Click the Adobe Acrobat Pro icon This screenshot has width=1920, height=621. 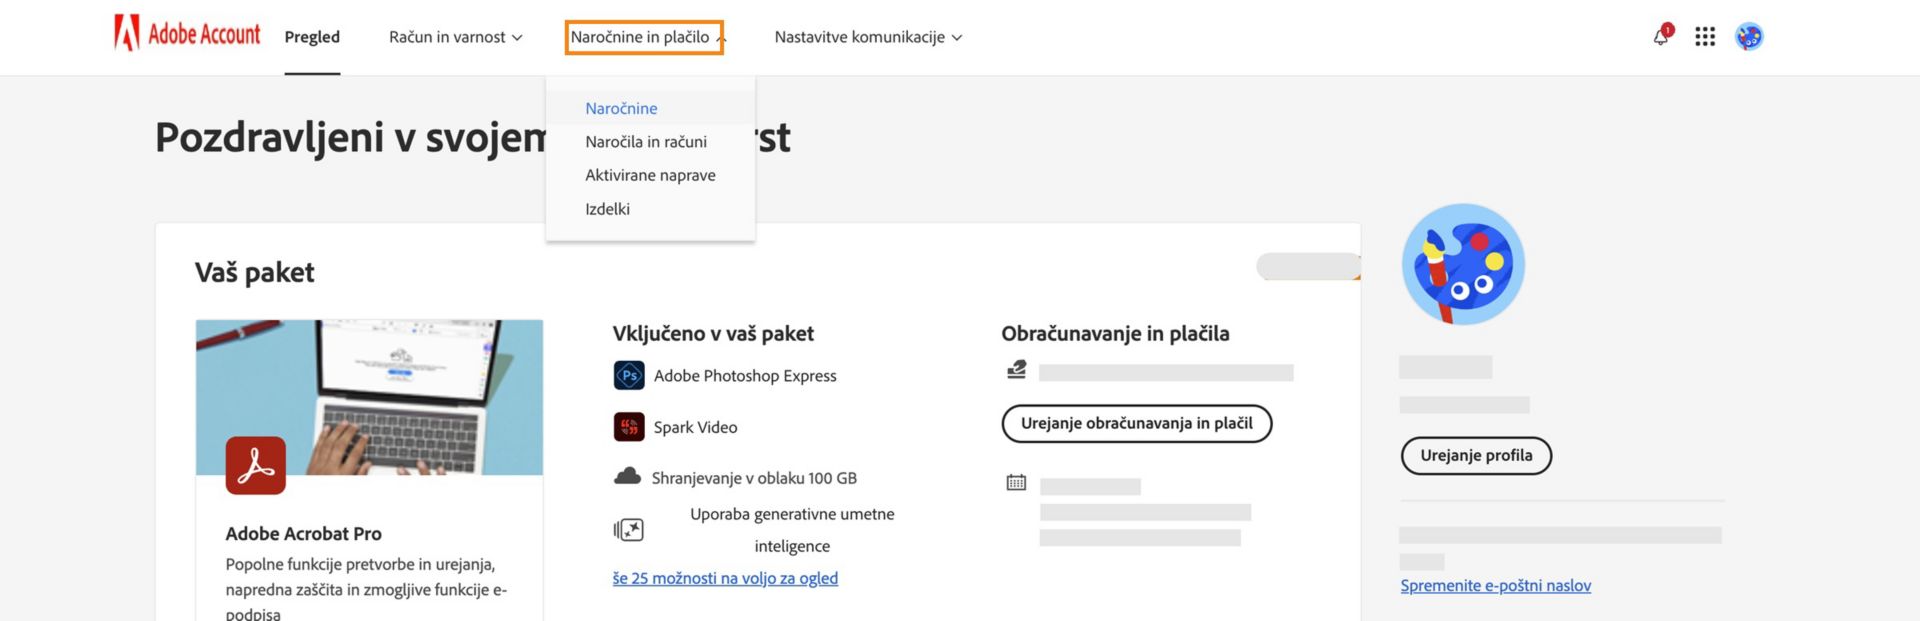[256, 465]
